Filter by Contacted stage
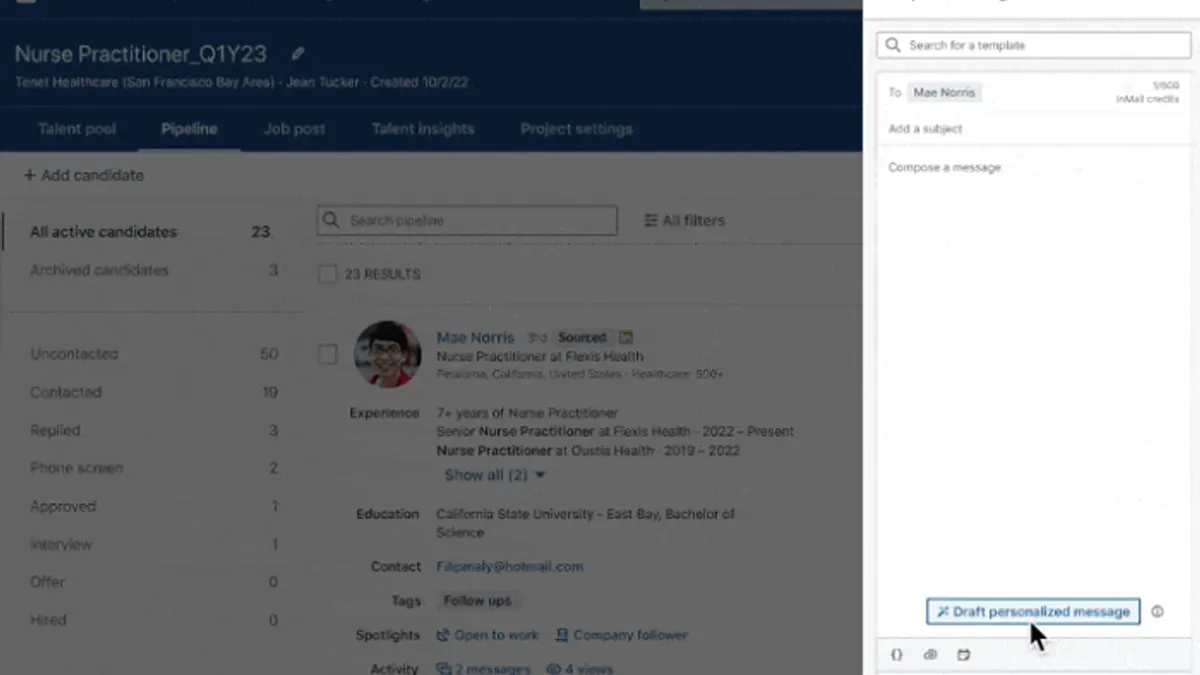Viewport: 1200px width, 675px height. point(153,392)
